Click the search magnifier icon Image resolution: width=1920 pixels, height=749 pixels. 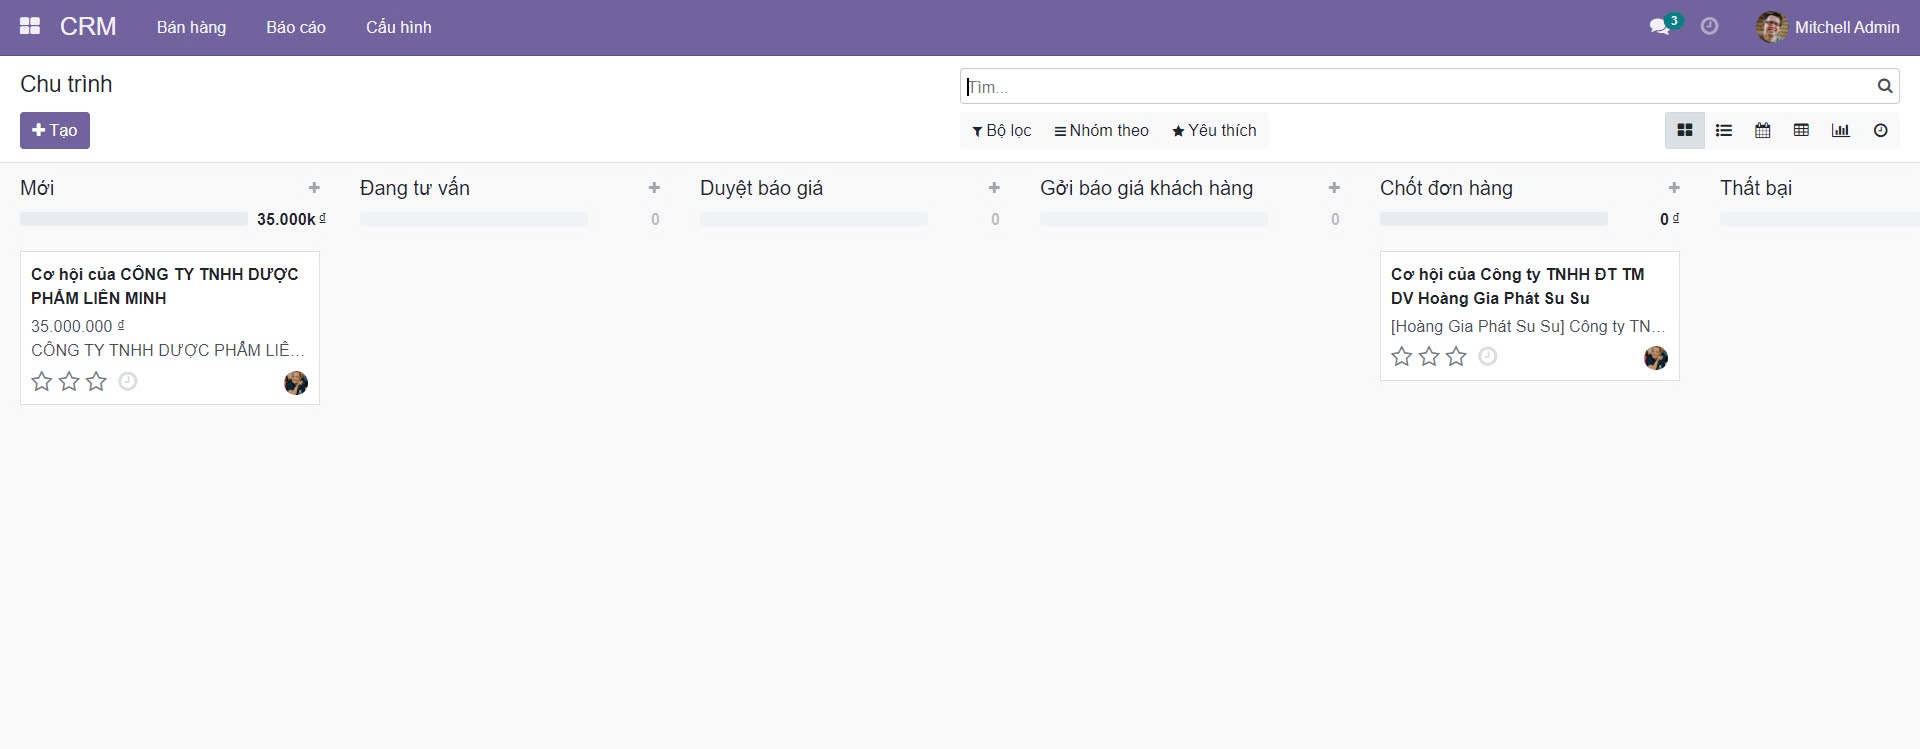click(x=1885, y=87)
